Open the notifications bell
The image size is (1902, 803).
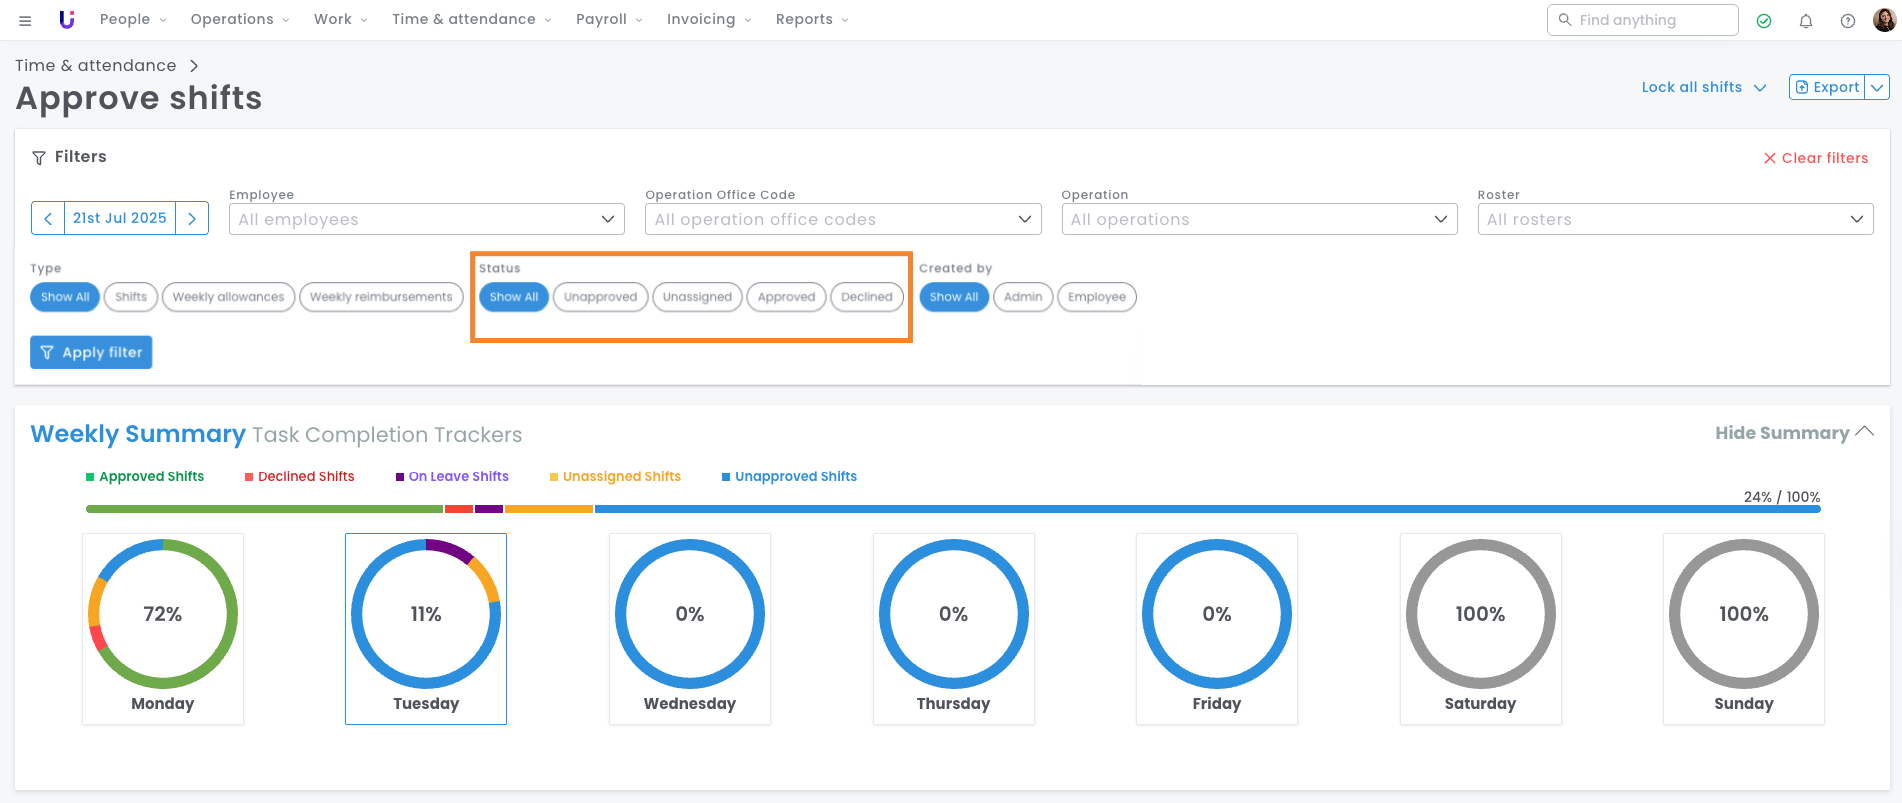tap(1805, 21)
